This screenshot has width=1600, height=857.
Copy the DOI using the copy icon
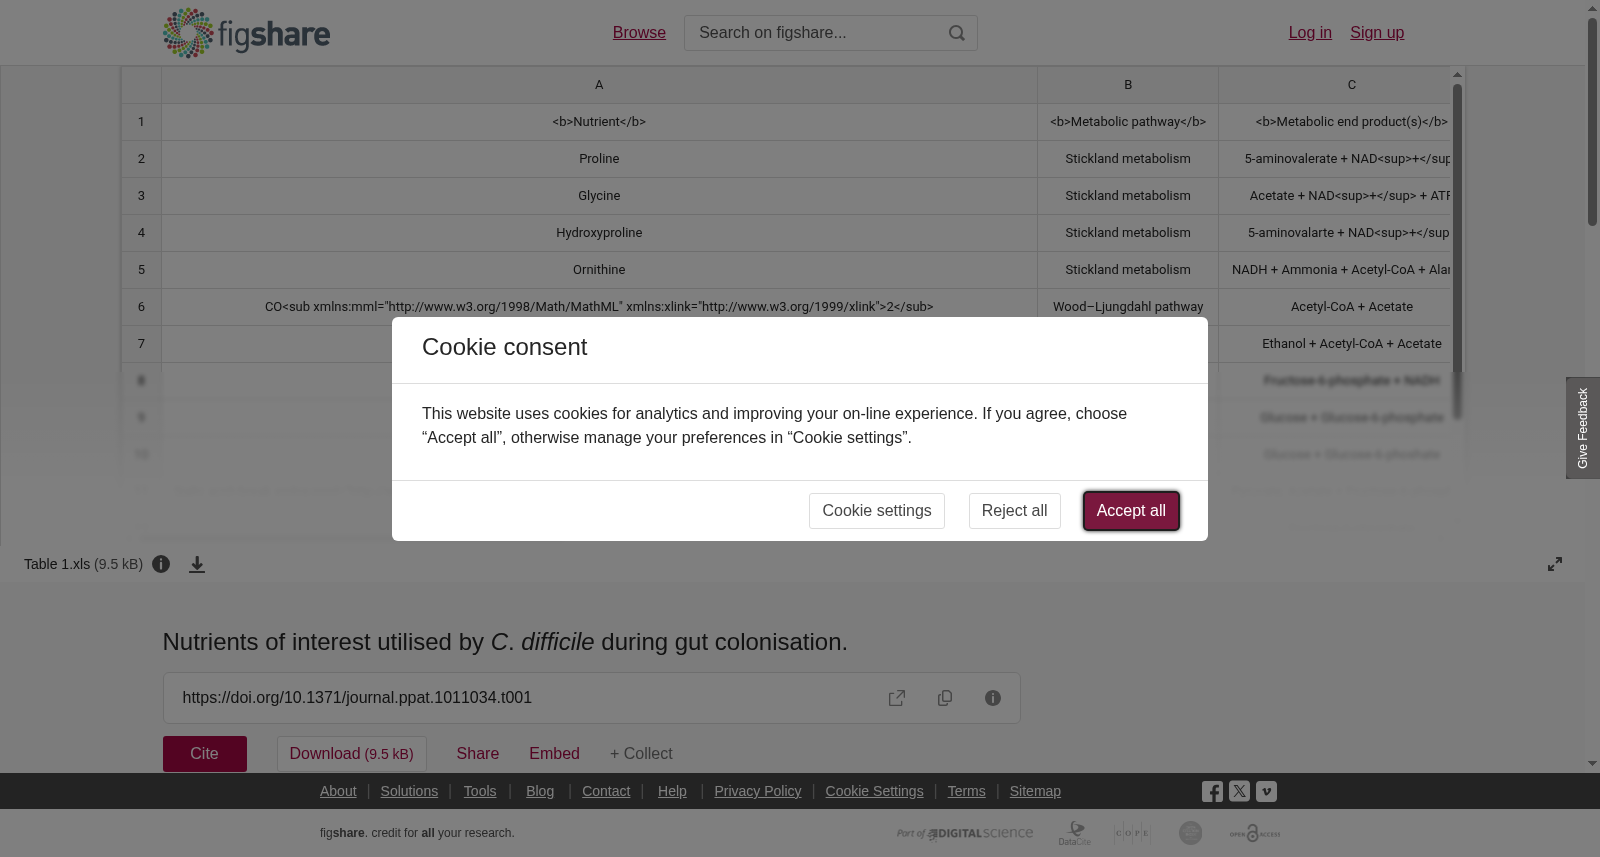point(945,698)
